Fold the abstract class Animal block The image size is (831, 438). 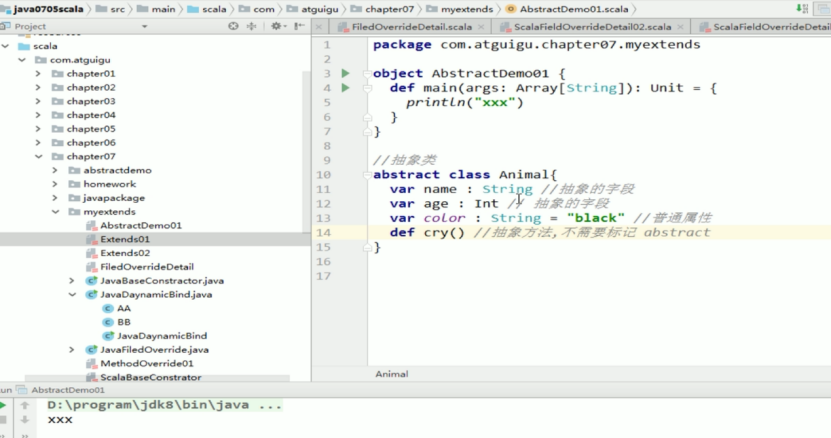[367, 175]
